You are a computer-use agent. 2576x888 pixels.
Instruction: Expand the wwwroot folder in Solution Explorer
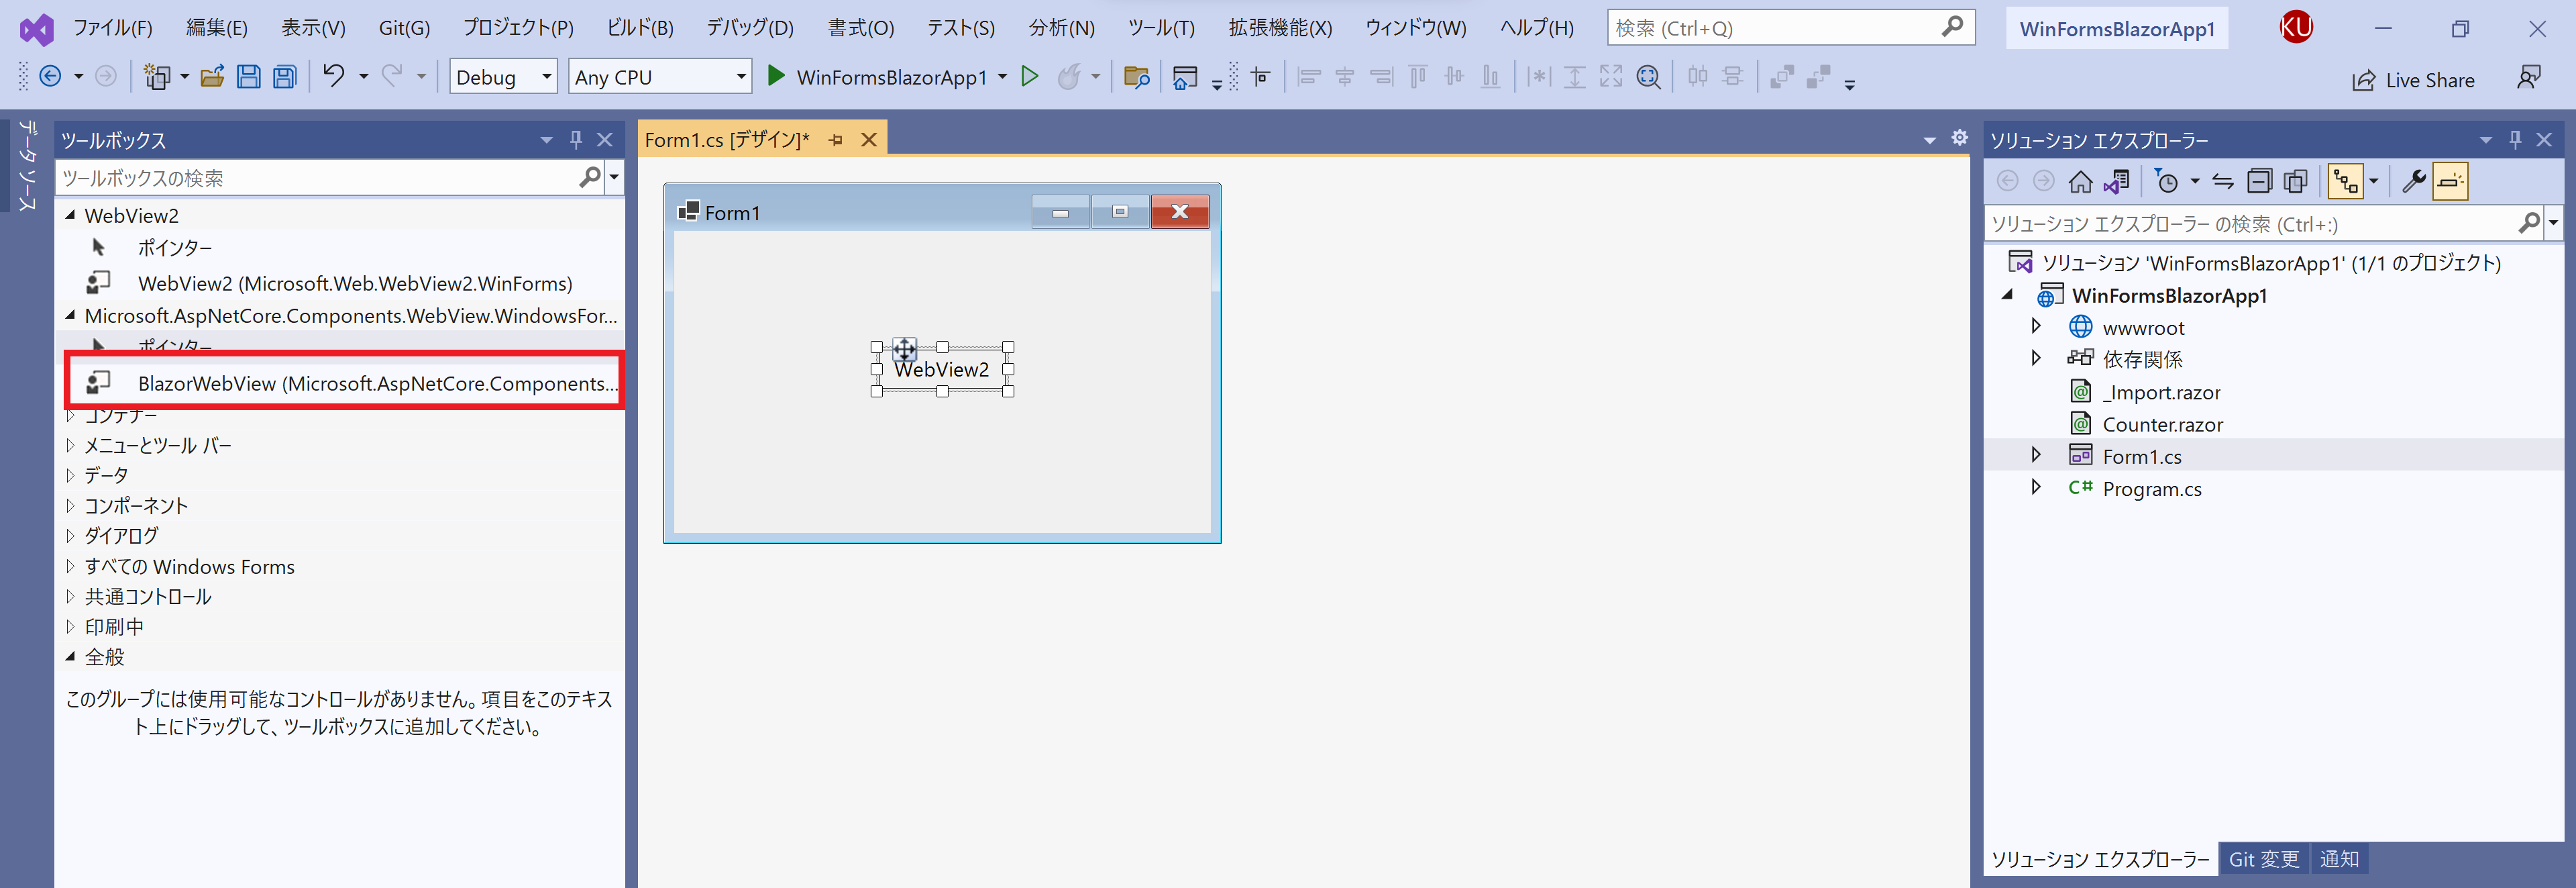[2036, 326]
